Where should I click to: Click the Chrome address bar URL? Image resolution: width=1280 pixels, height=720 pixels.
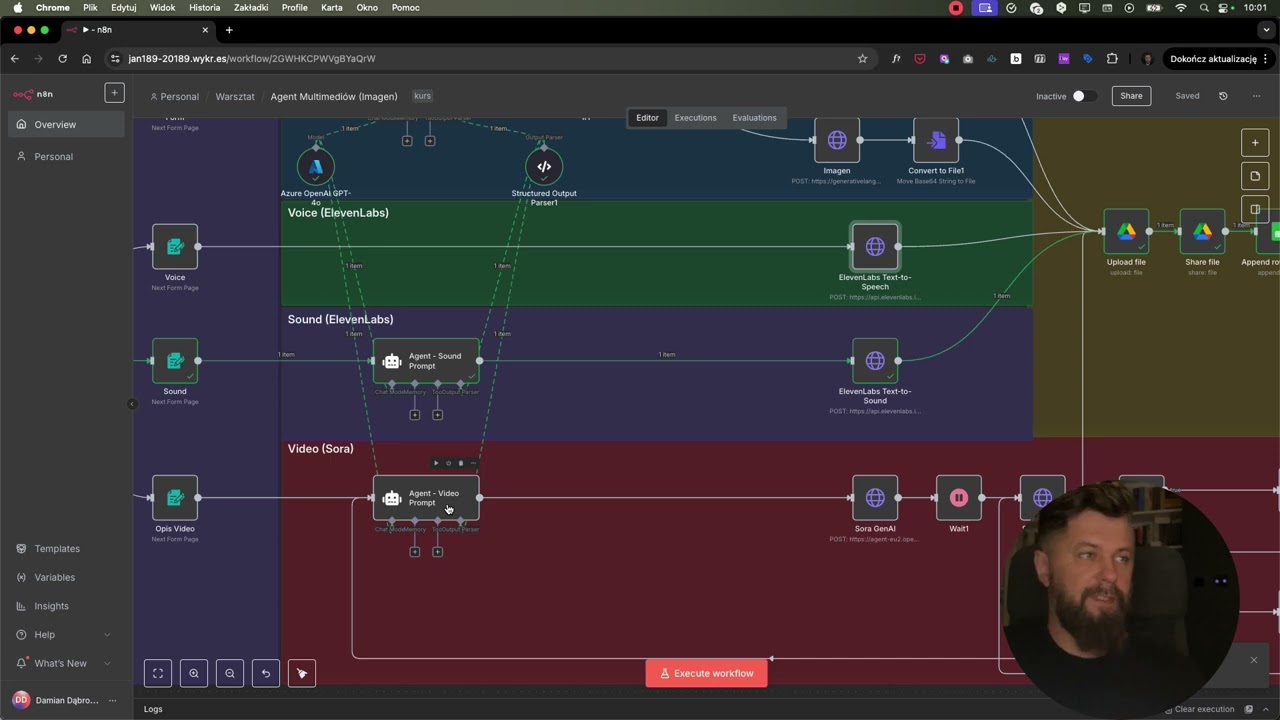[252, 59]
